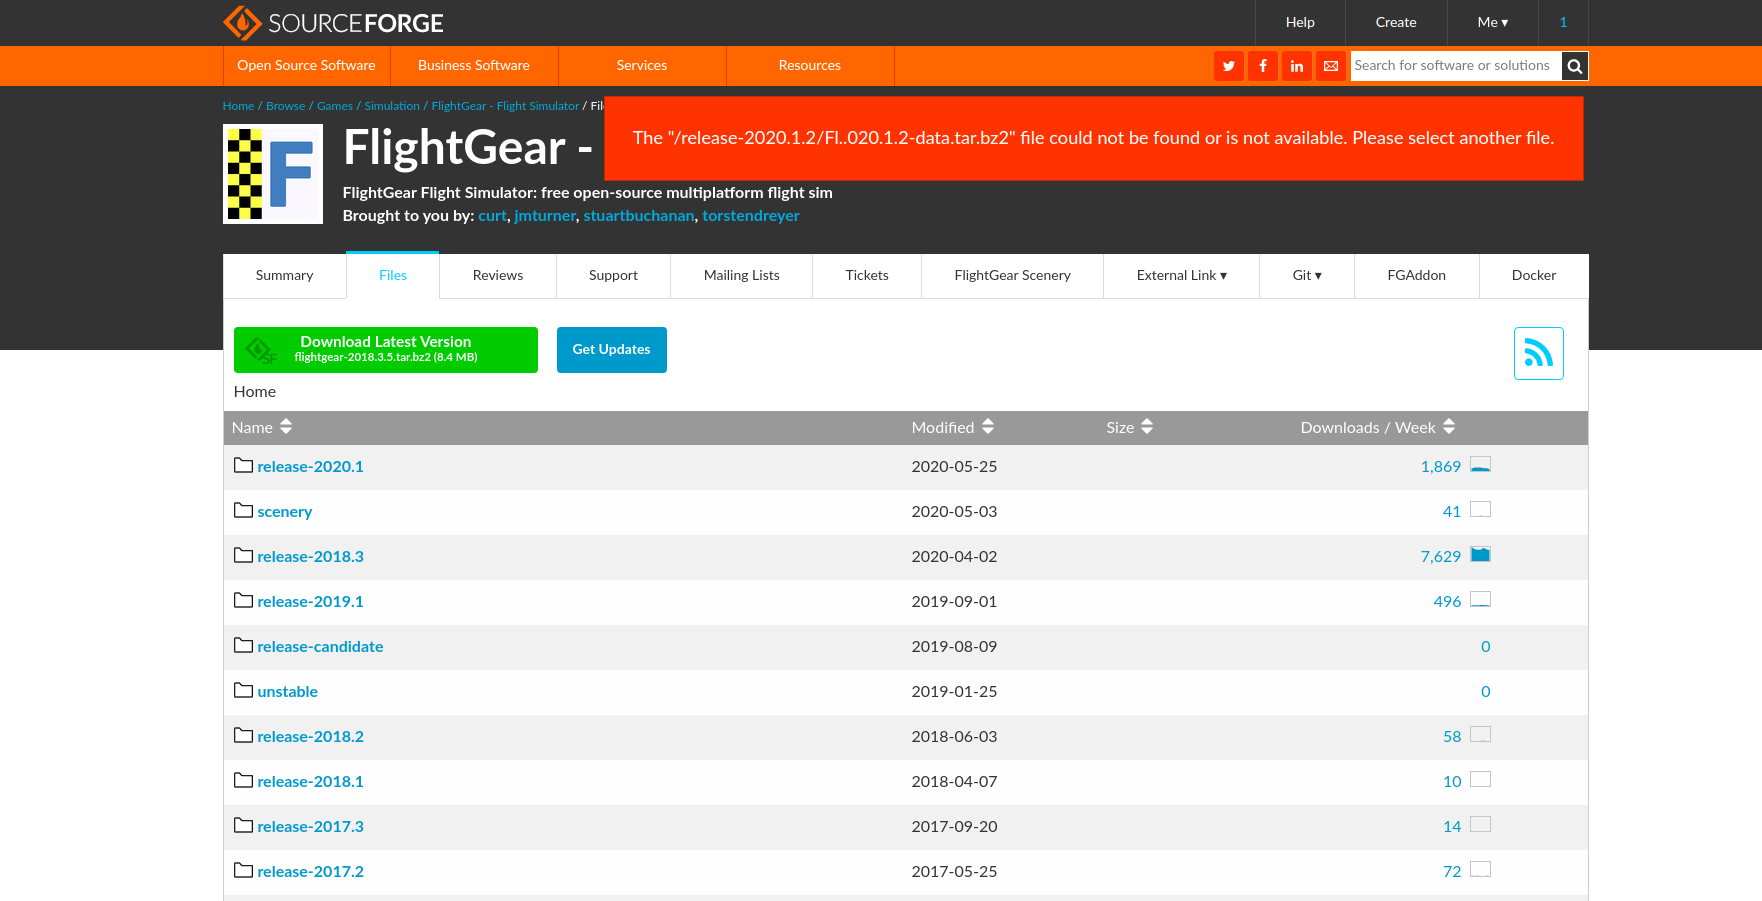This screenshot has width=1762, height=901.
Task: Click download stats chart for release-2017.2
Action: coord(1481,869)
